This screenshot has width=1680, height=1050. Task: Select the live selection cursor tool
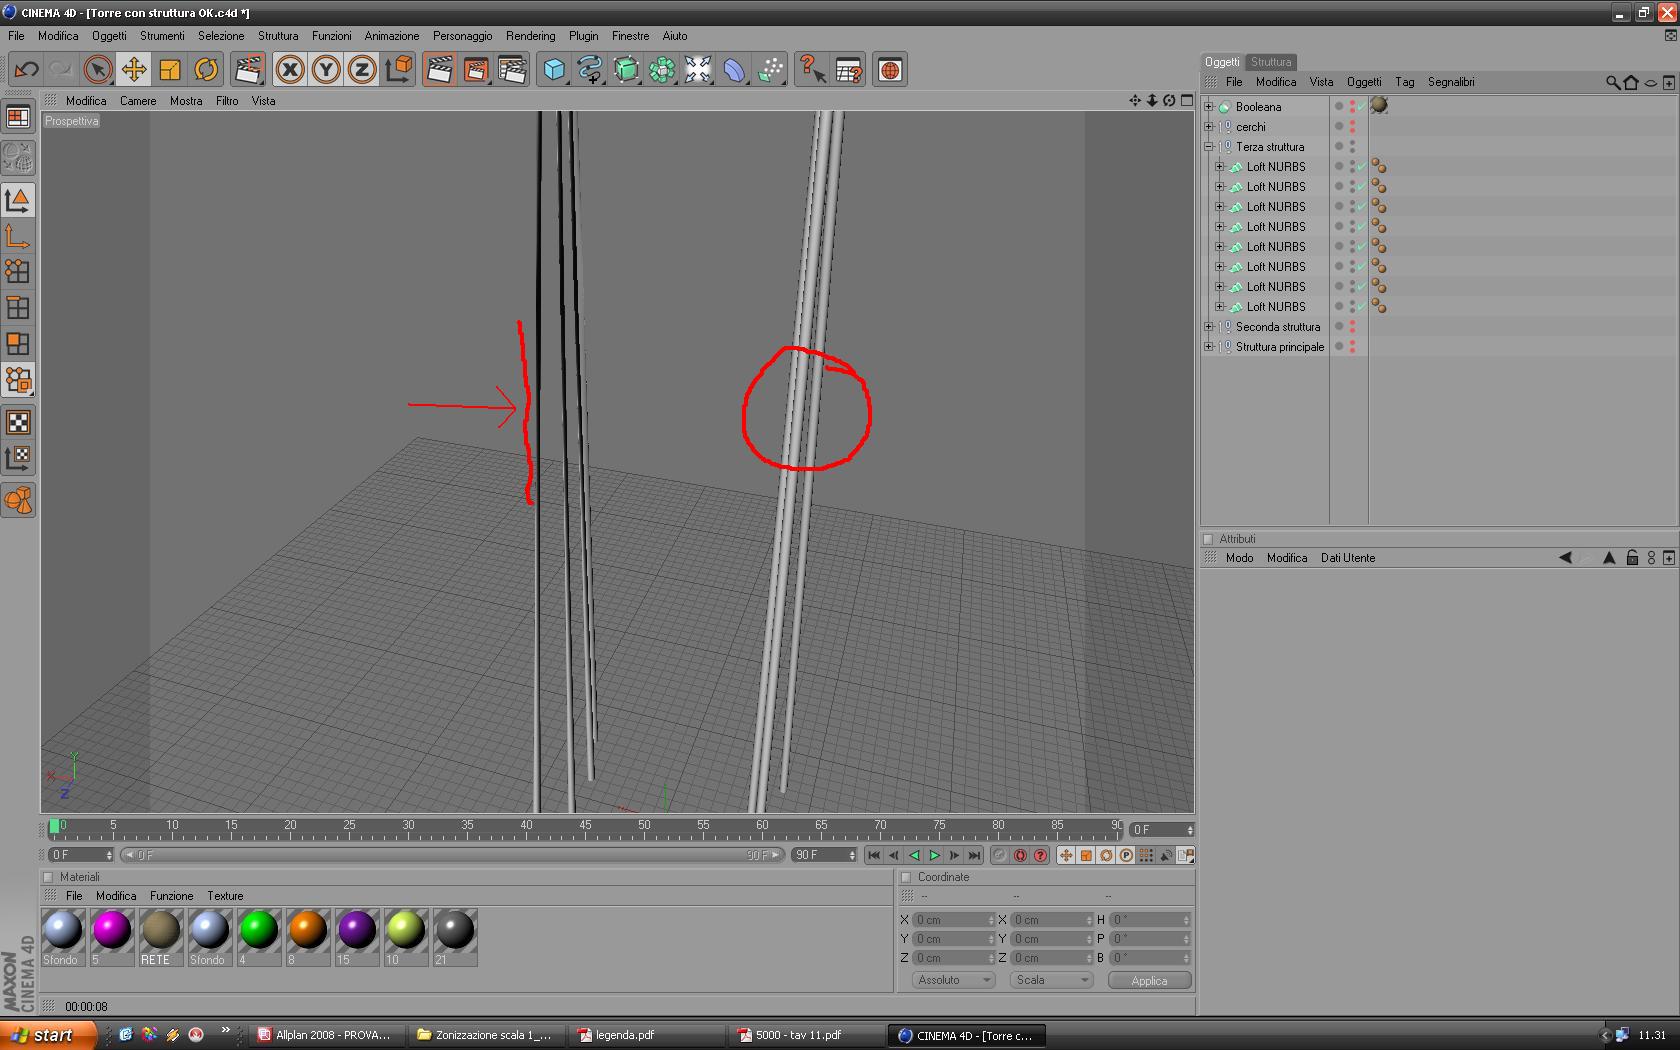[x=98, y=69]
